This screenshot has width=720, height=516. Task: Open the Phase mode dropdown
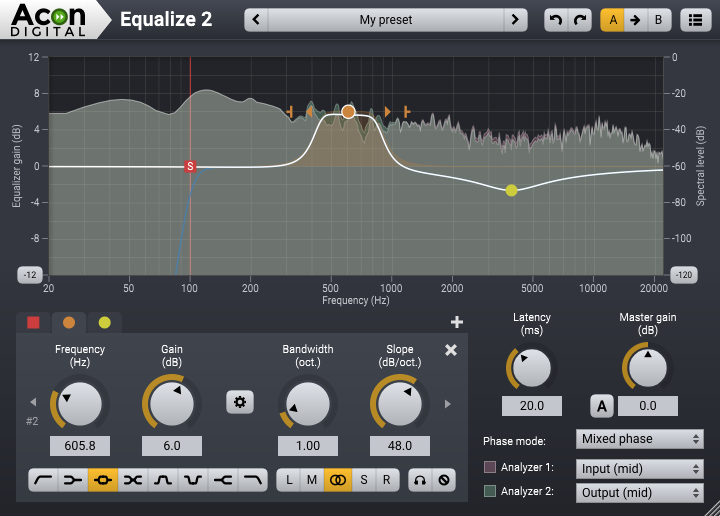[640, 439]
